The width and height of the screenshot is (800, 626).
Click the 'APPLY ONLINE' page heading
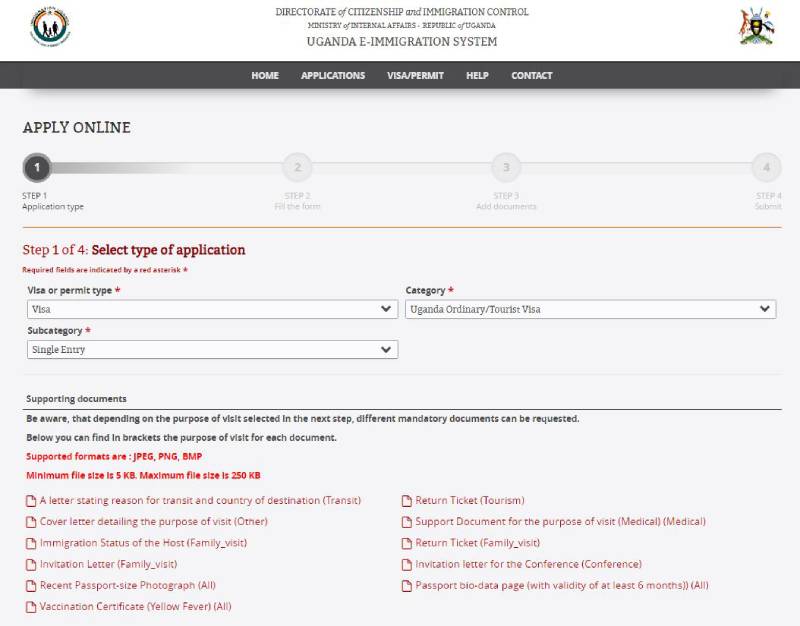coord(77,128)
